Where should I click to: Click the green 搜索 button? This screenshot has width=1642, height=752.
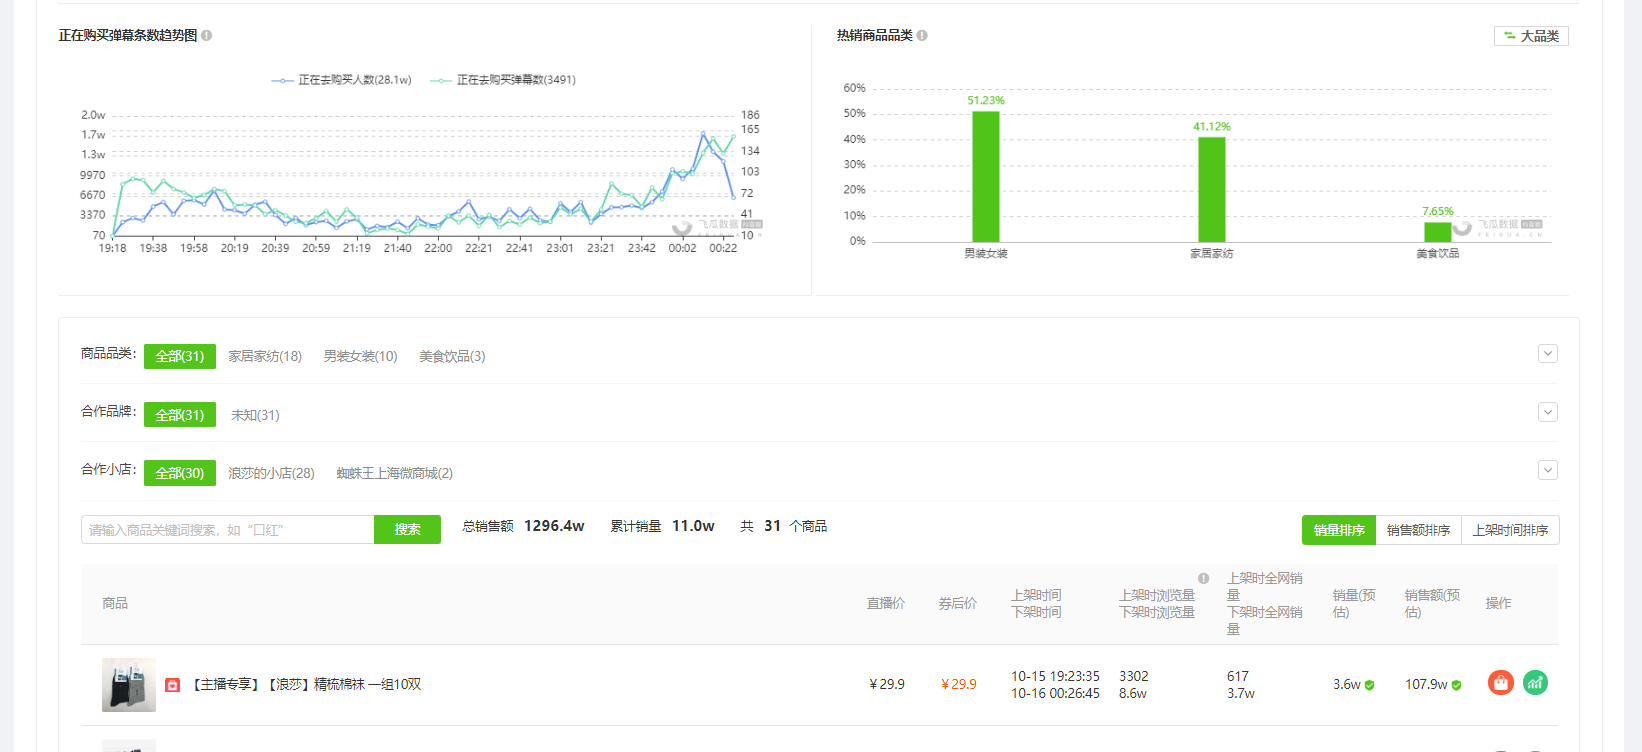point(407,530)
